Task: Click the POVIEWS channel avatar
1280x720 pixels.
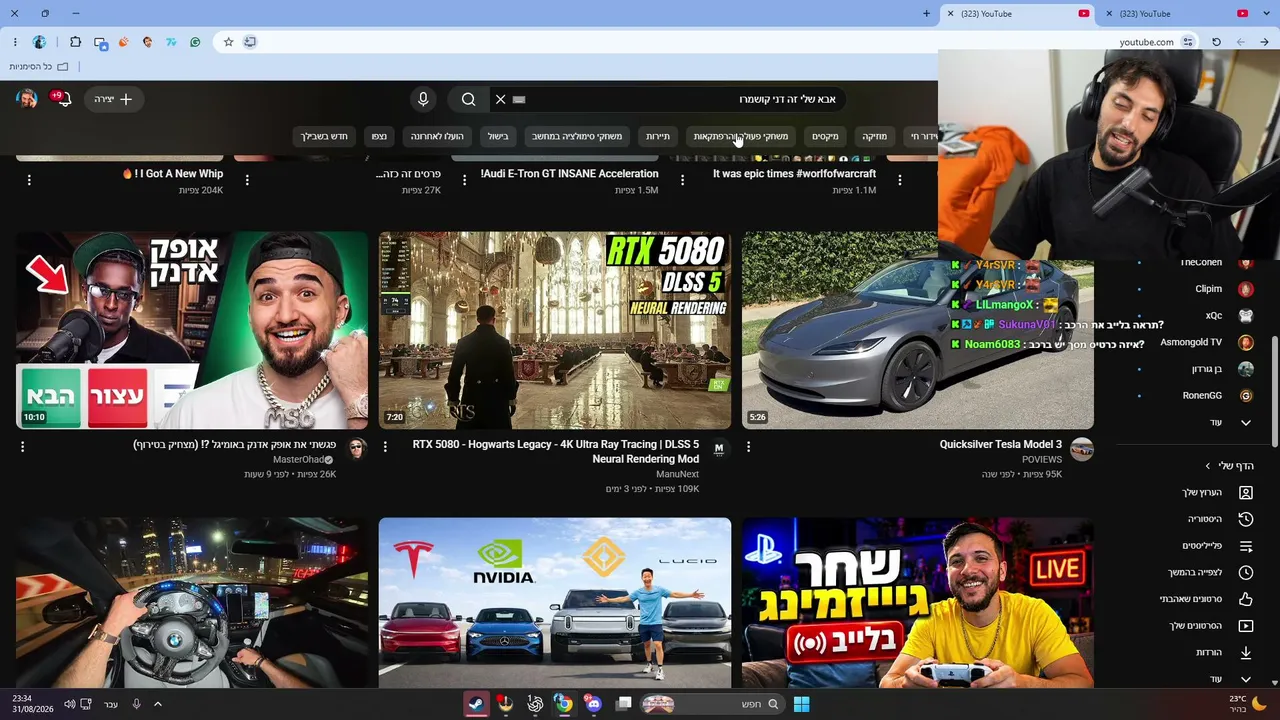Action: tap(1082, 450)
